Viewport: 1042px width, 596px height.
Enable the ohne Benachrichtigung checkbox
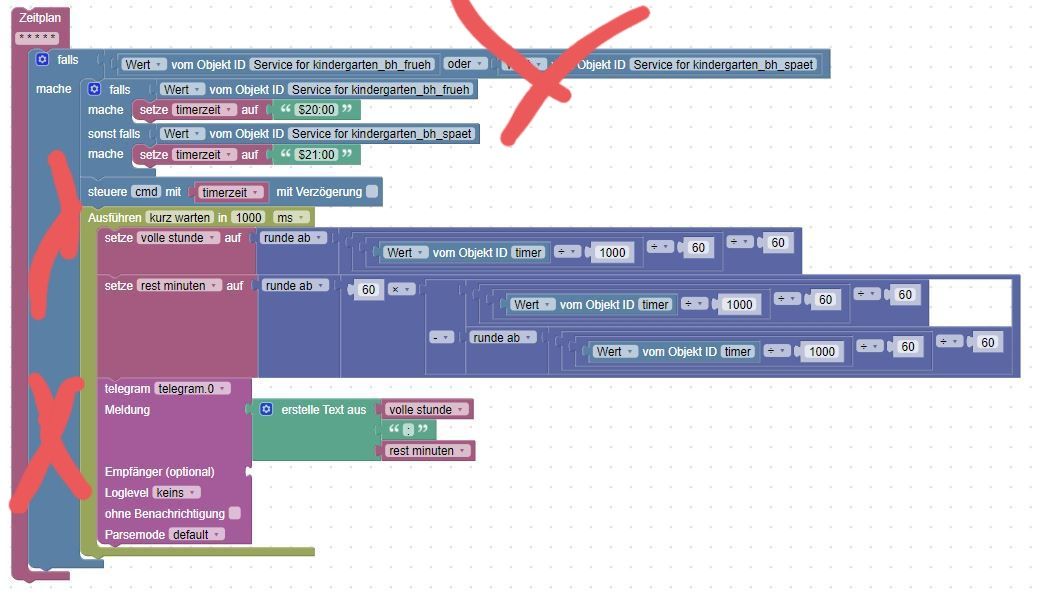(235, 514)
